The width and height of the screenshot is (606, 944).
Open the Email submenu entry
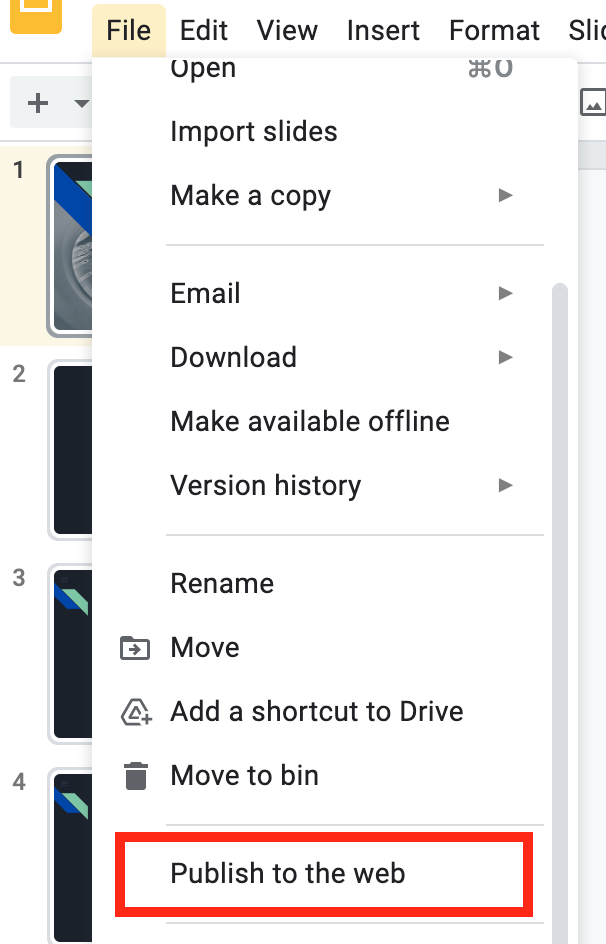206,294
